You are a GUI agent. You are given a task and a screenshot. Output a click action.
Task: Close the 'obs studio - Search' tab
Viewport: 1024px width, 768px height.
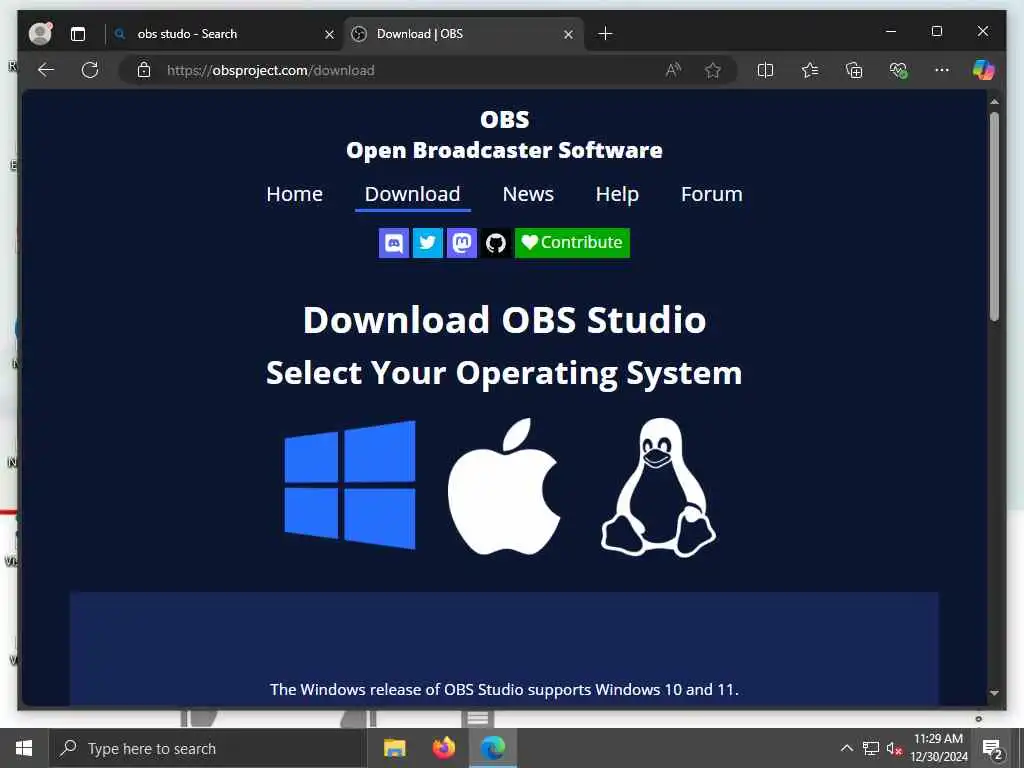(x=330, y=34)
